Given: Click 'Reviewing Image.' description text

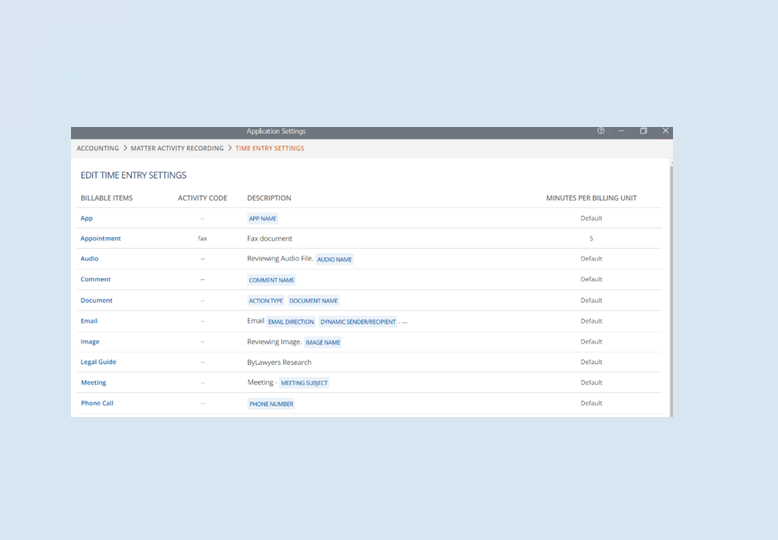Looking at the screenshot, I should coord(274,342).
